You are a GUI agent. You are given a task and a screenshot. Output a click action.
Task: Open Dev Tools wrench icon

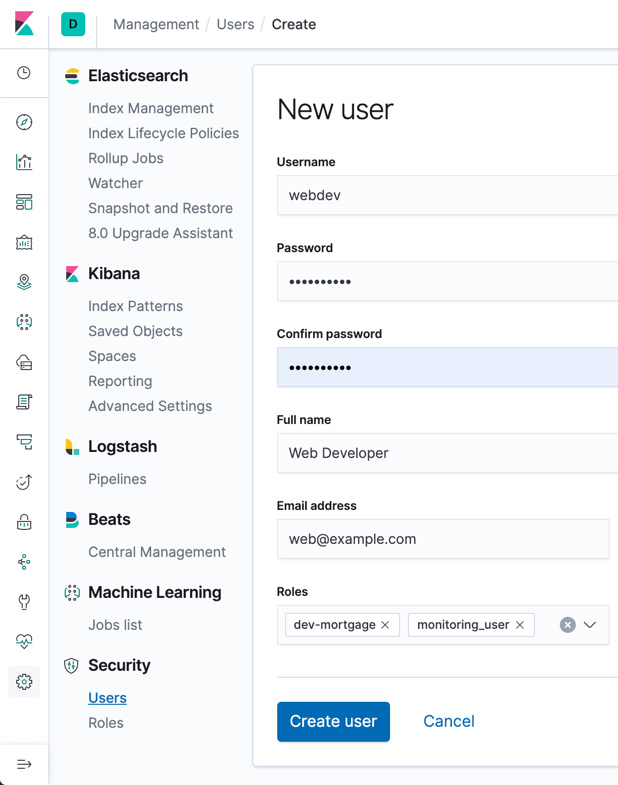click(x=24, y=602)
